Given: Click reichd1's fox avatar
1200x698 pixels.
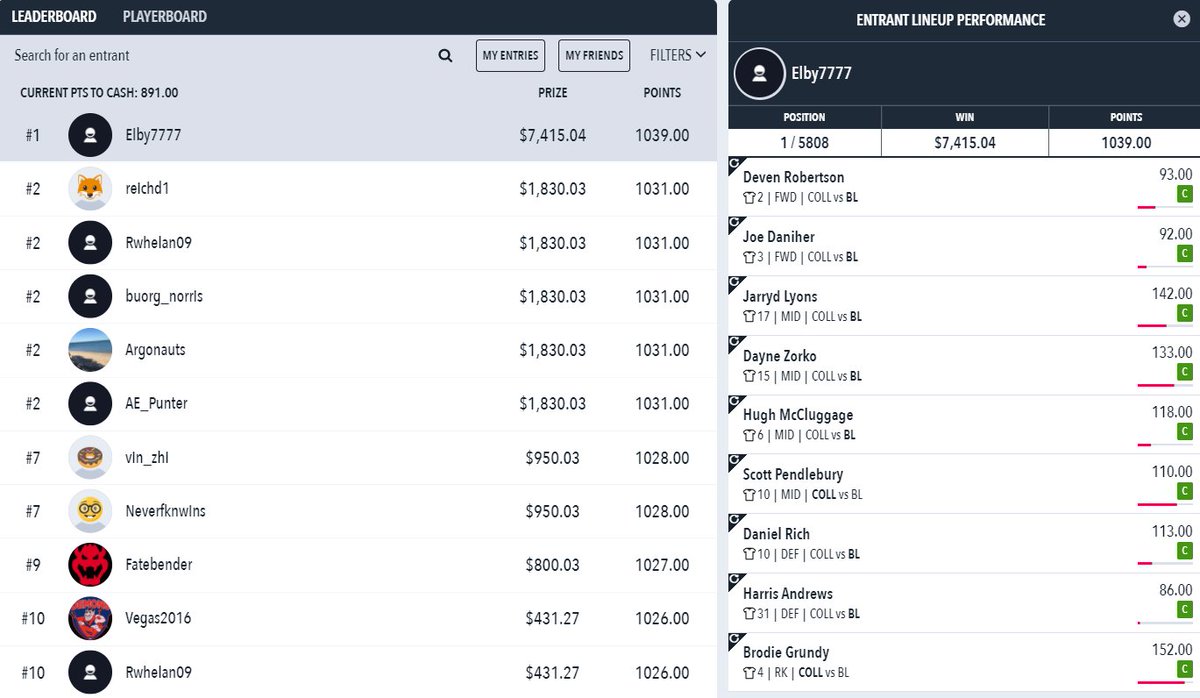Looking at the screenshot, I should [x=90, y=189].
